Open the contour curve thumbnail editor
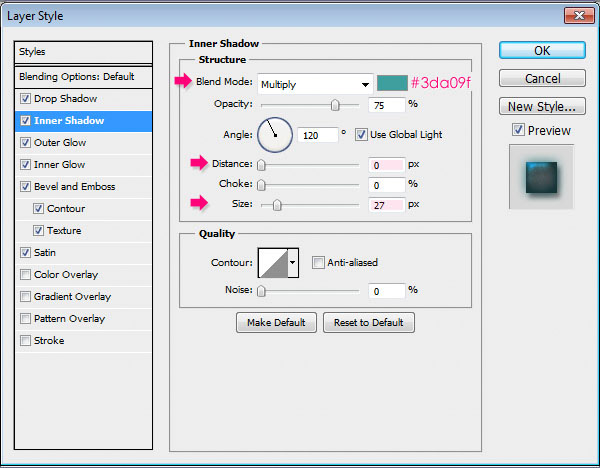 click(x=273, y=263)
